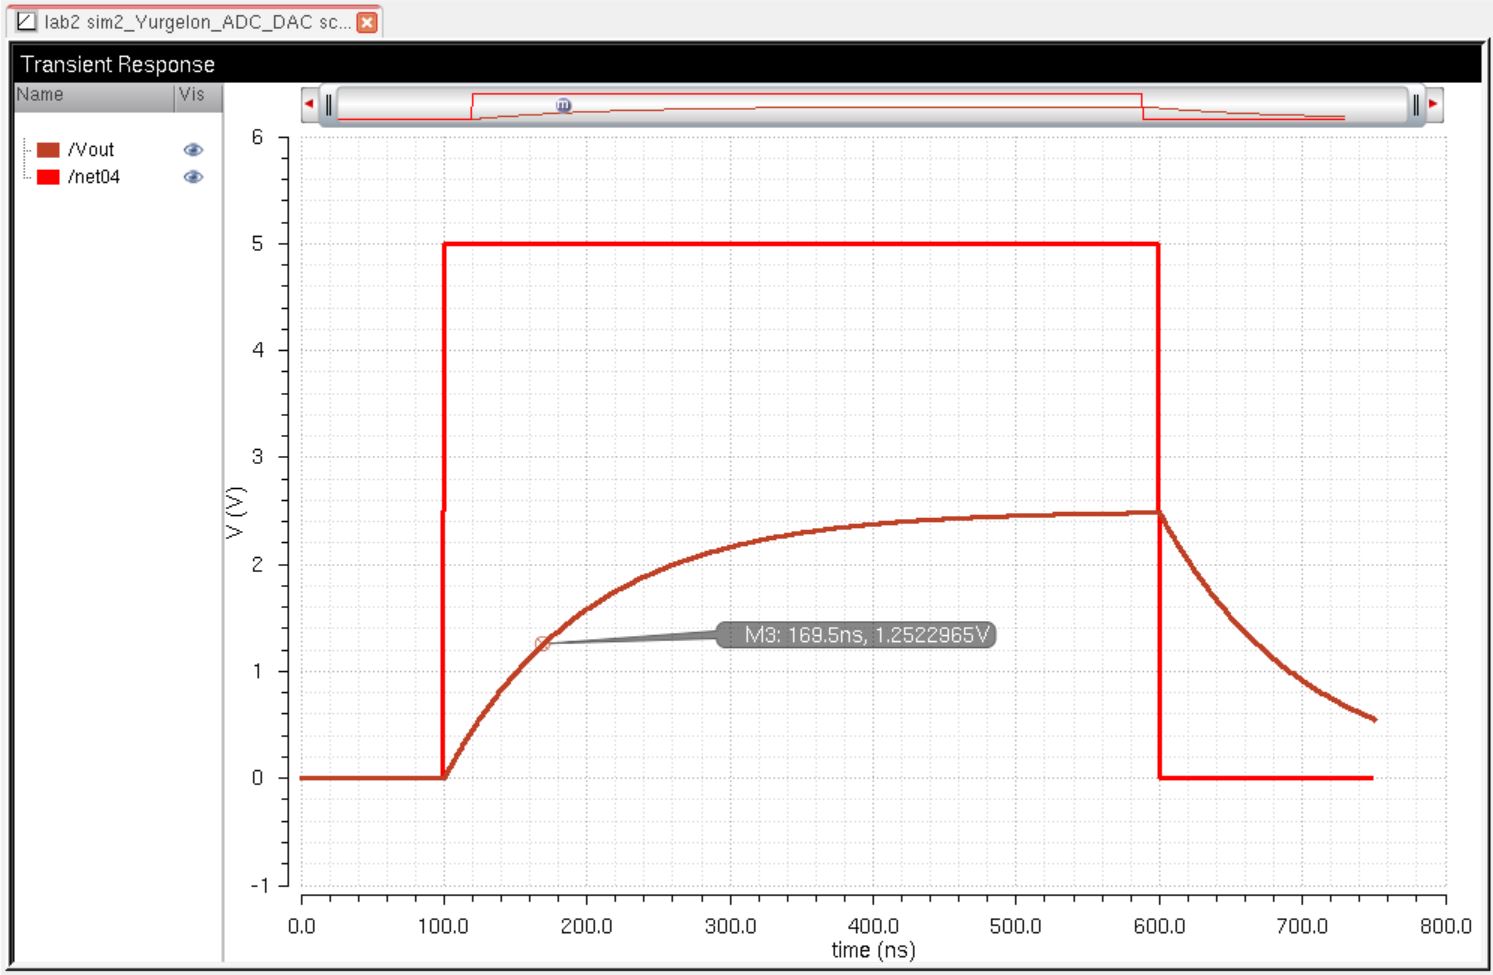This screenshot has width=1493, height=975.
Task: Hide the /net04 signal using its eye icon
Action: [193, 177]
